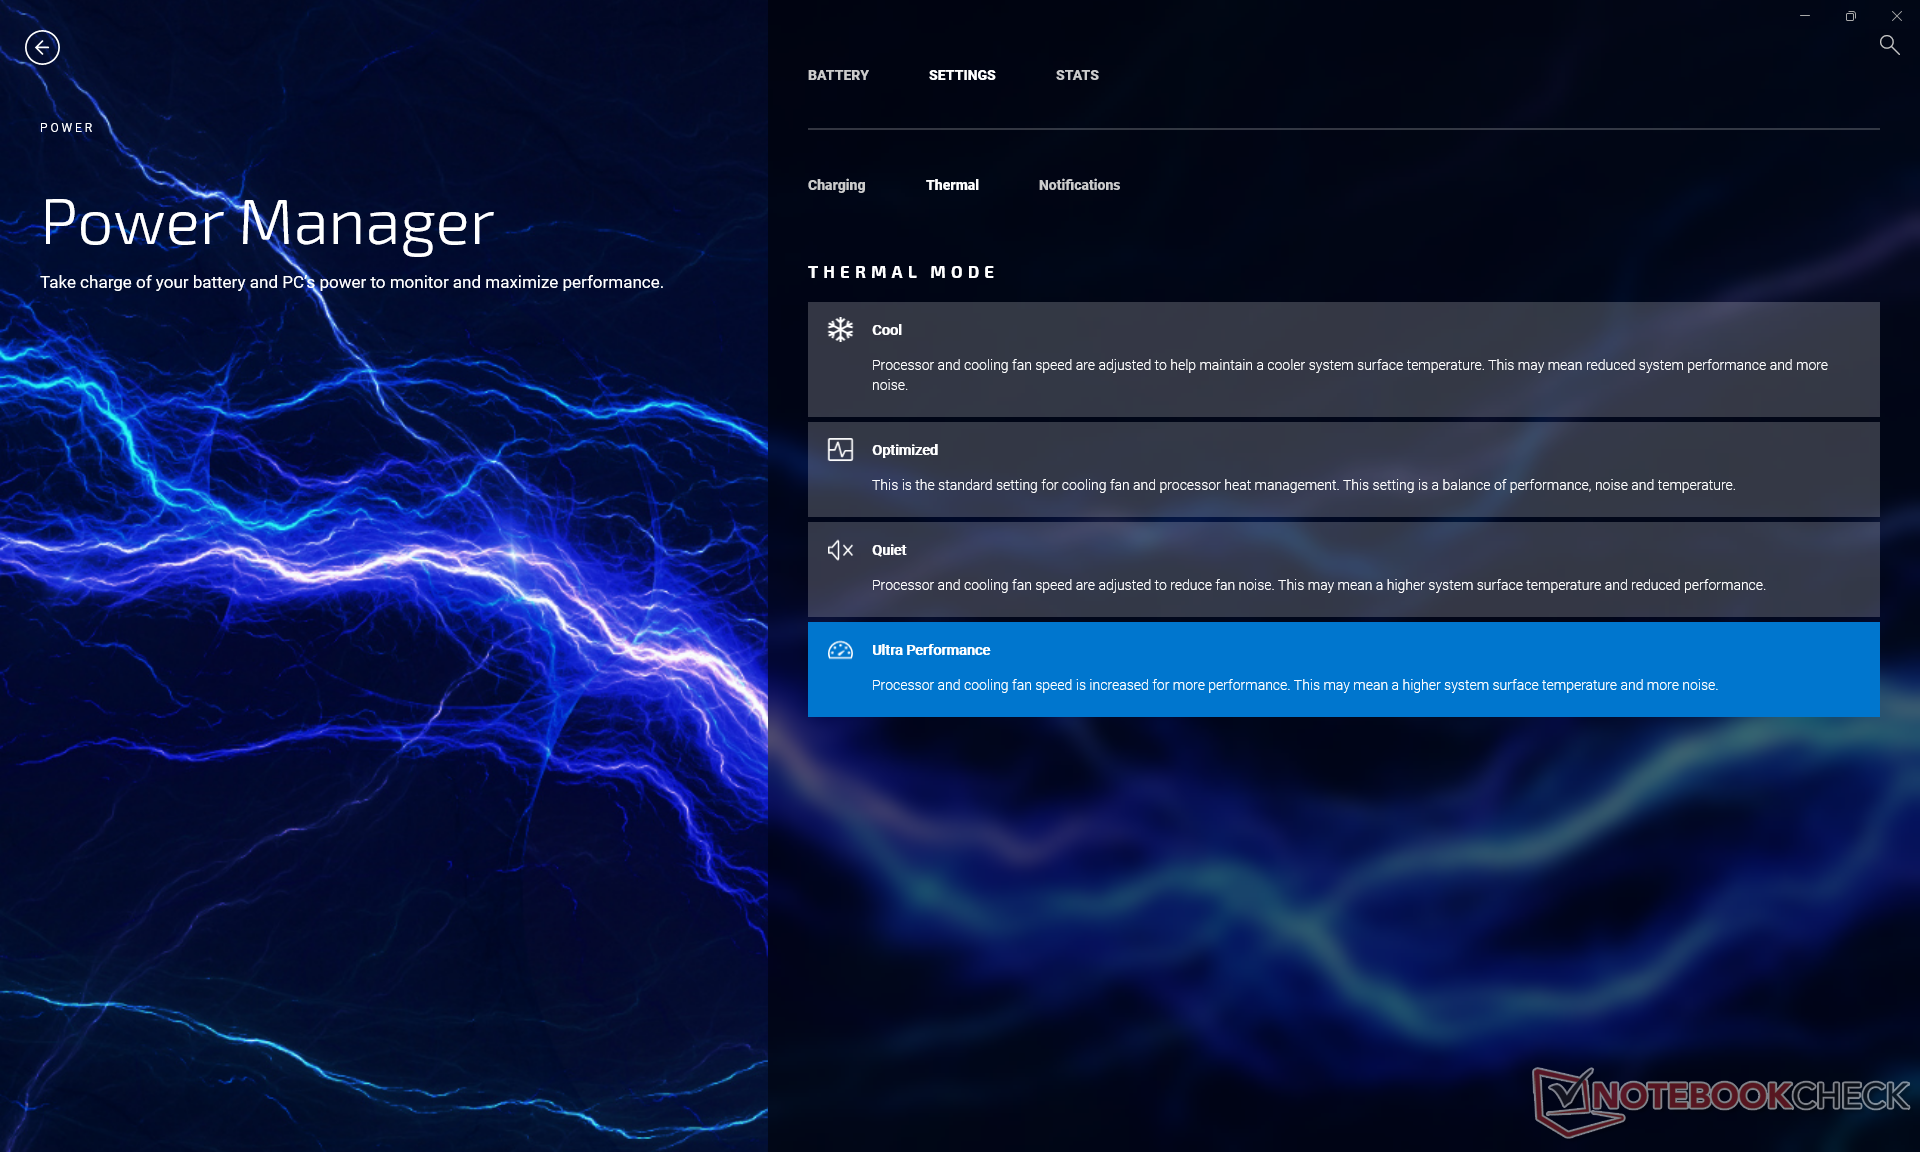Click the Thermal sub-tab
The width and height of the screenshot is (1920, 1152).
tap(952, 185)
